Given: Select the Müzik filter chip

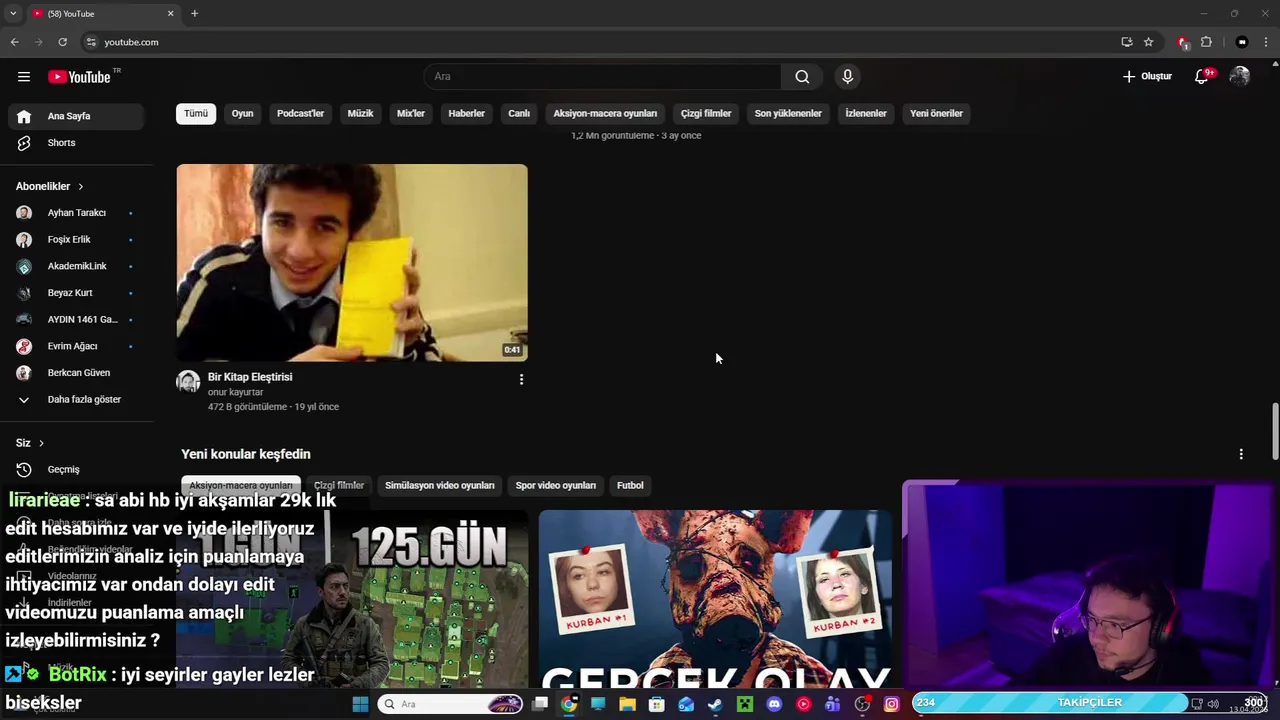Looking at the screenshot, I should (360, 113).
